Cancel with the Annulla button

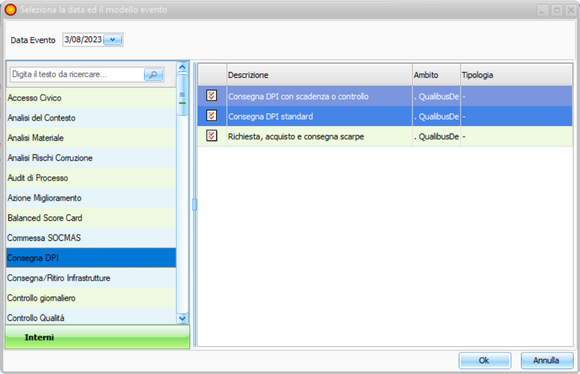(x=547, y=360)
